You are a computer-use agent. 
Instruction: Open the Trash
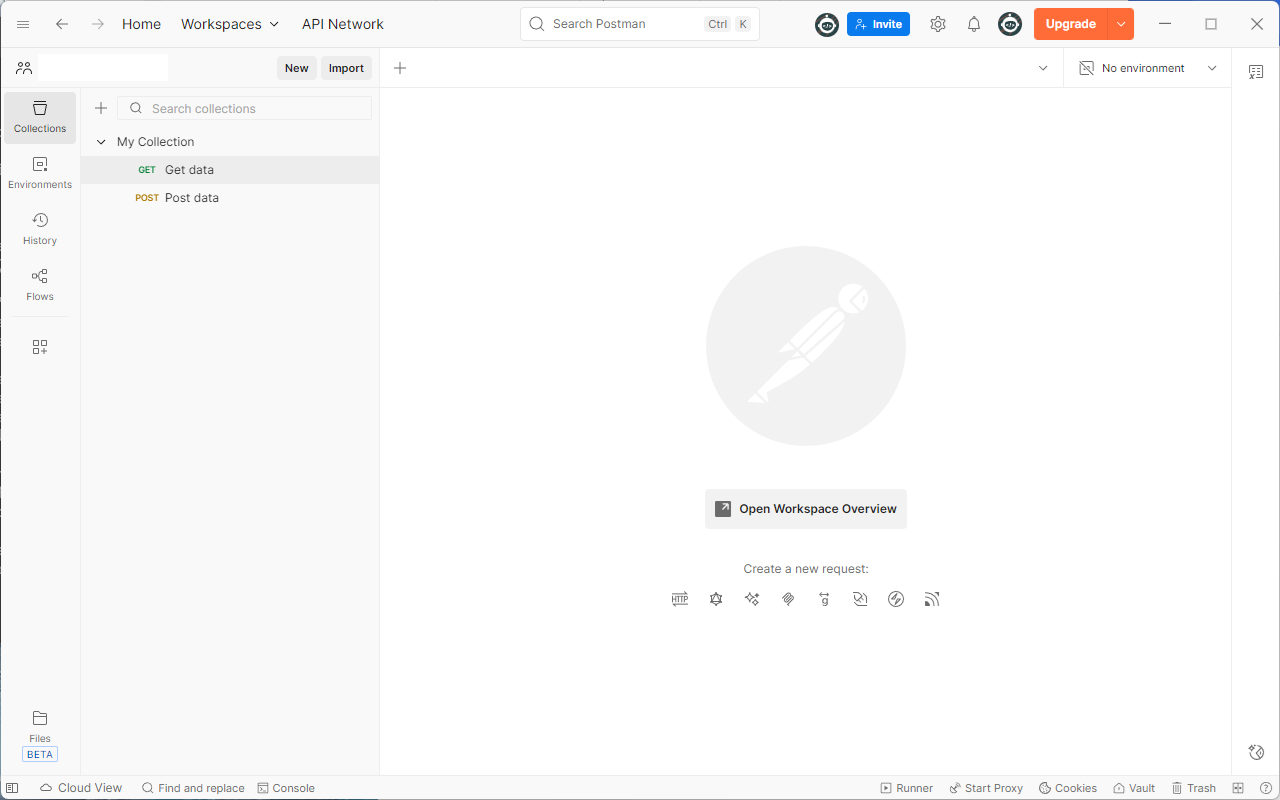click(x=1193, y=788)
